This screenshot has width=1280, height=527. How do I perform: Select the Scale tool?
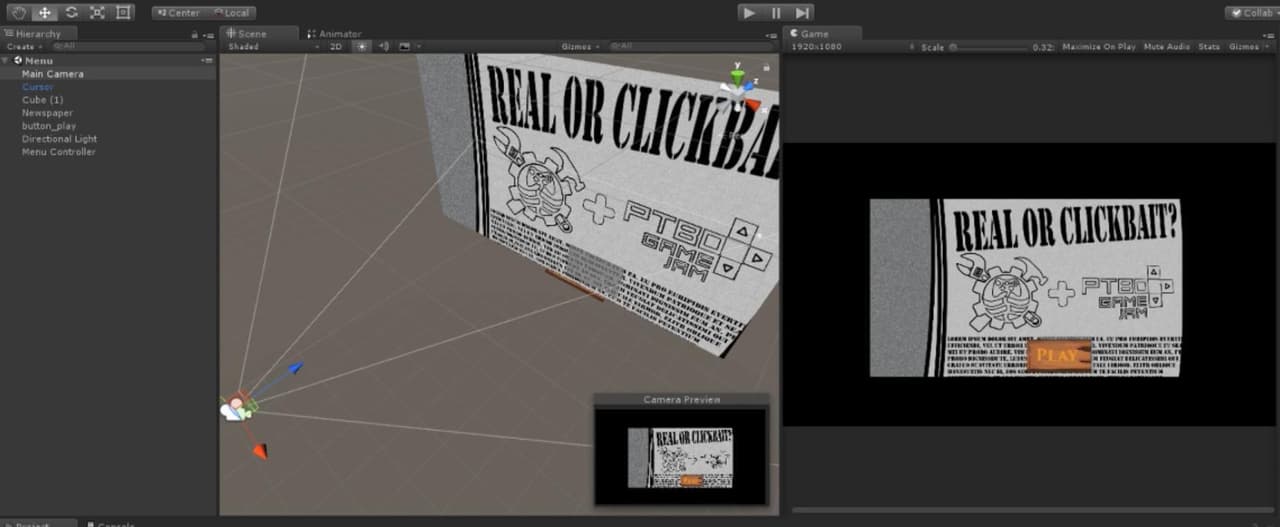97,13
